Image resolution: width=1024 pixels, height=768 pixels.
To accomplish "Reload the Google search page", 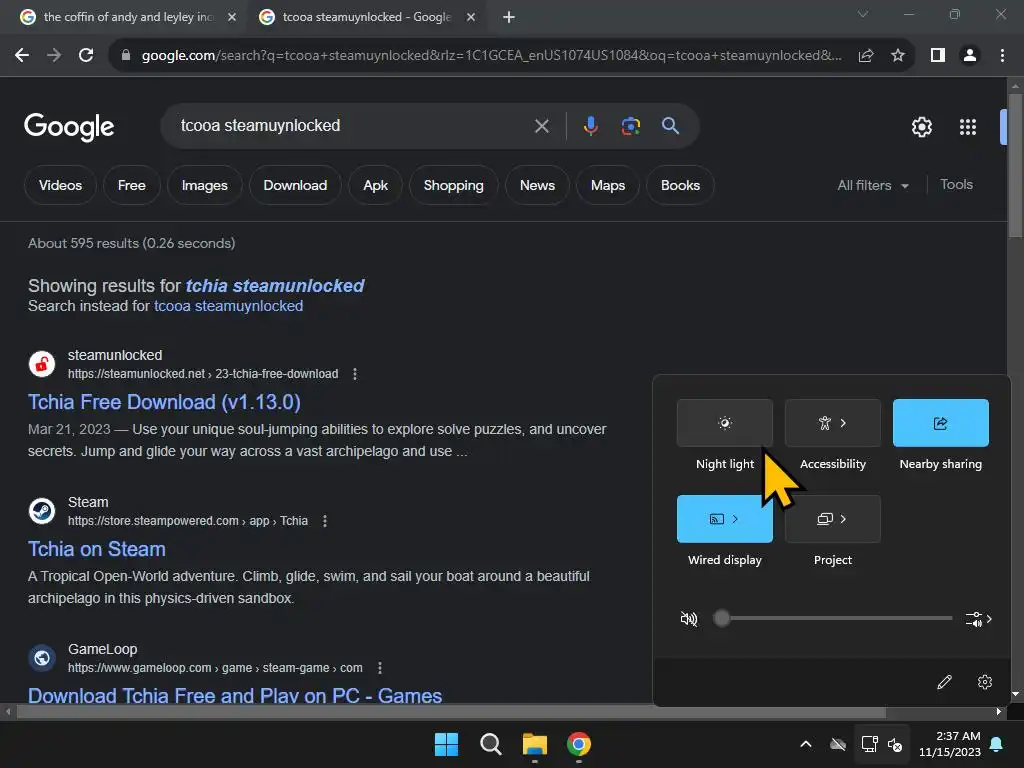I will point(86,56).
